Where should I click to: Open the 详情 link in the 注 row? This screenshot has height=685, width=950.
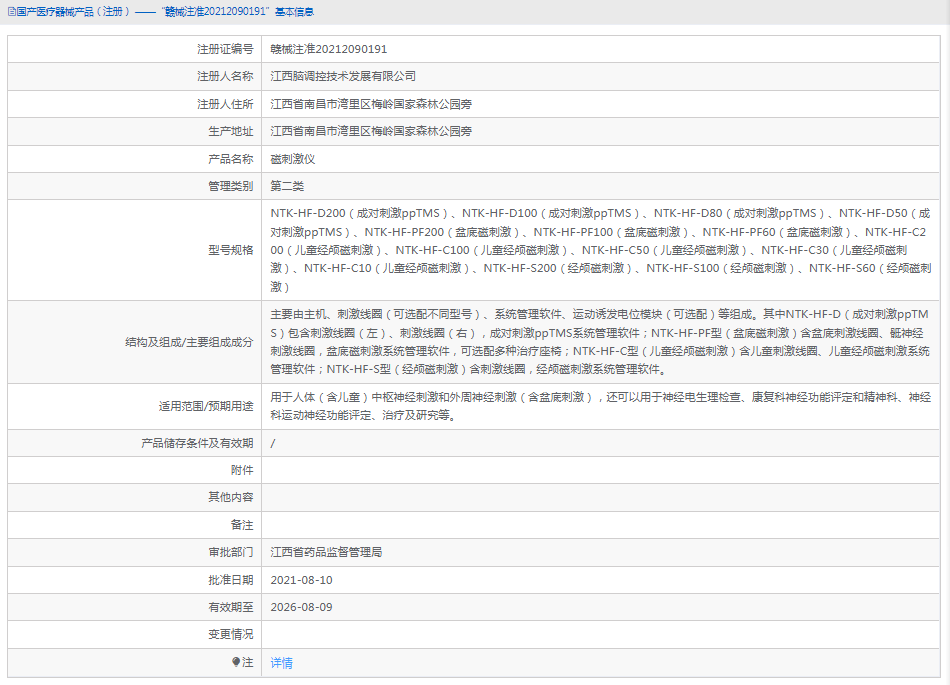(280, 661)
